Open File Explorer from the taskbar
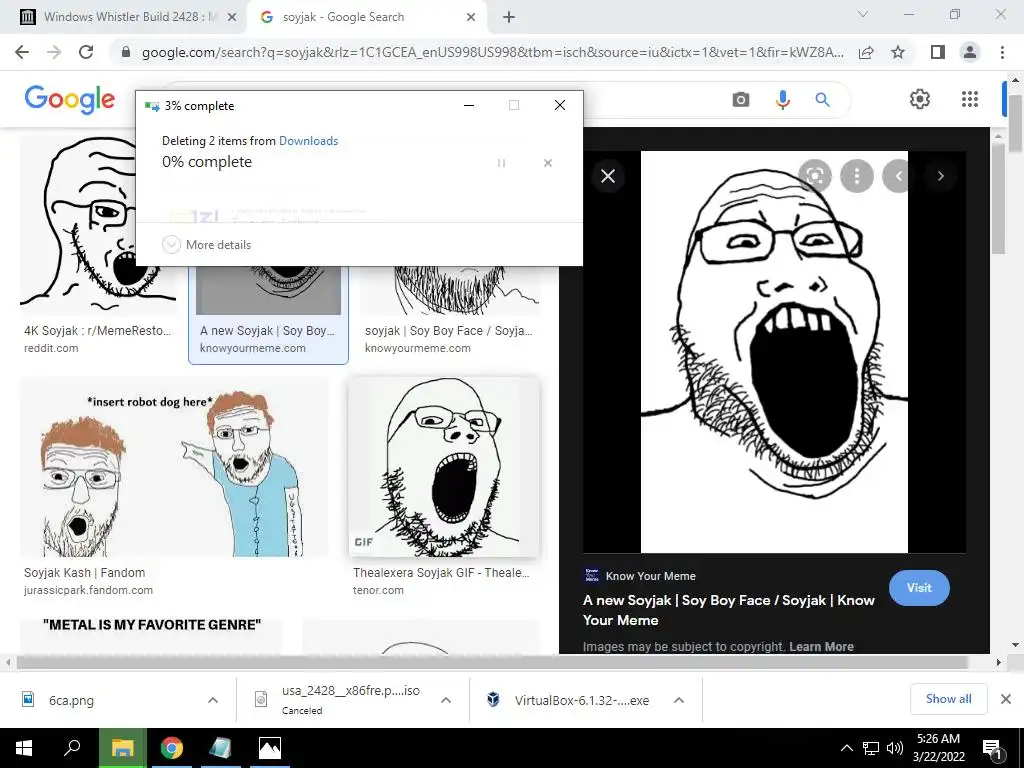 pyautogui.click(x=122, y=748)
